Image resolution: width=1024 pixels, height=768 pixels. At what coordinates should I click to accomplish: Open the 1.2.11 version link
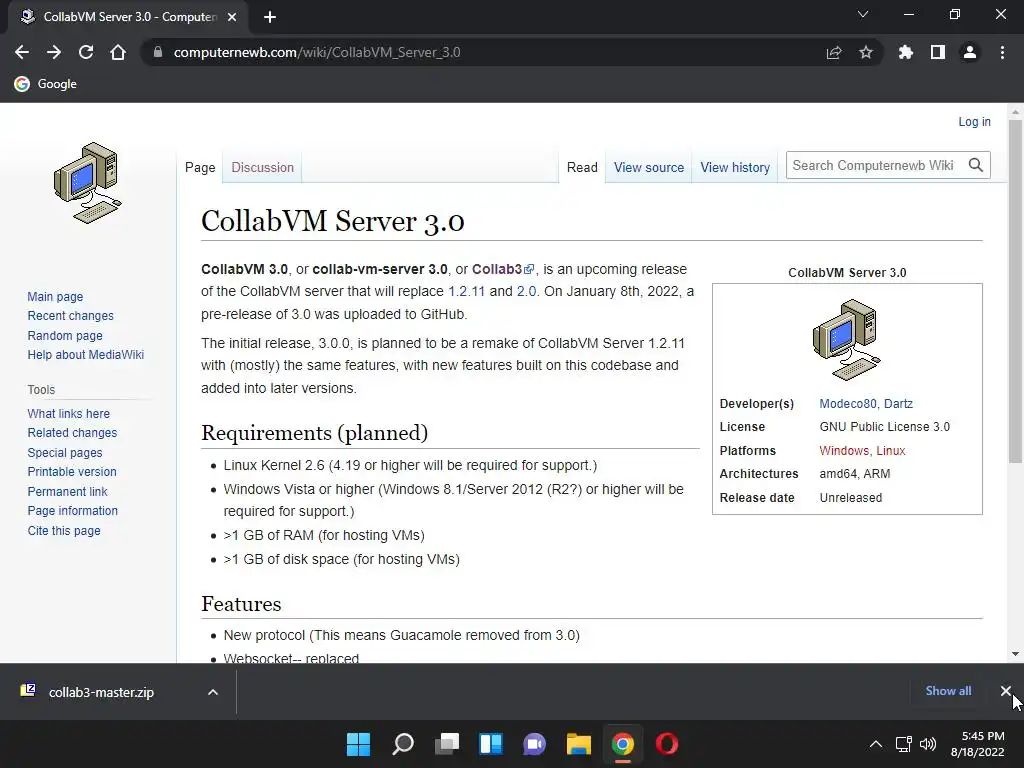(466, 291)
